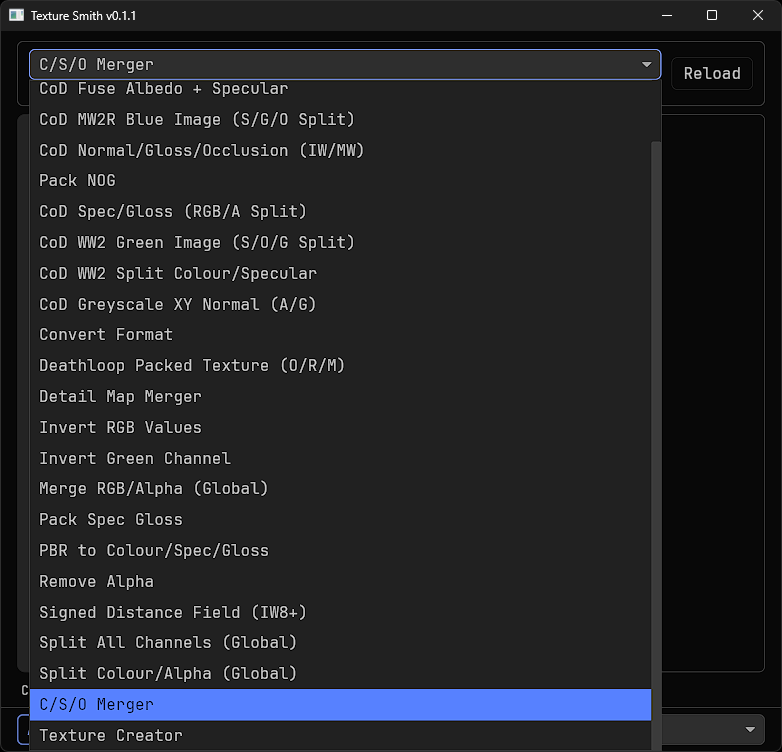Minimize the Texture Smith window
Viewport: 782px width, 752px height.
(x=667, y=15)
